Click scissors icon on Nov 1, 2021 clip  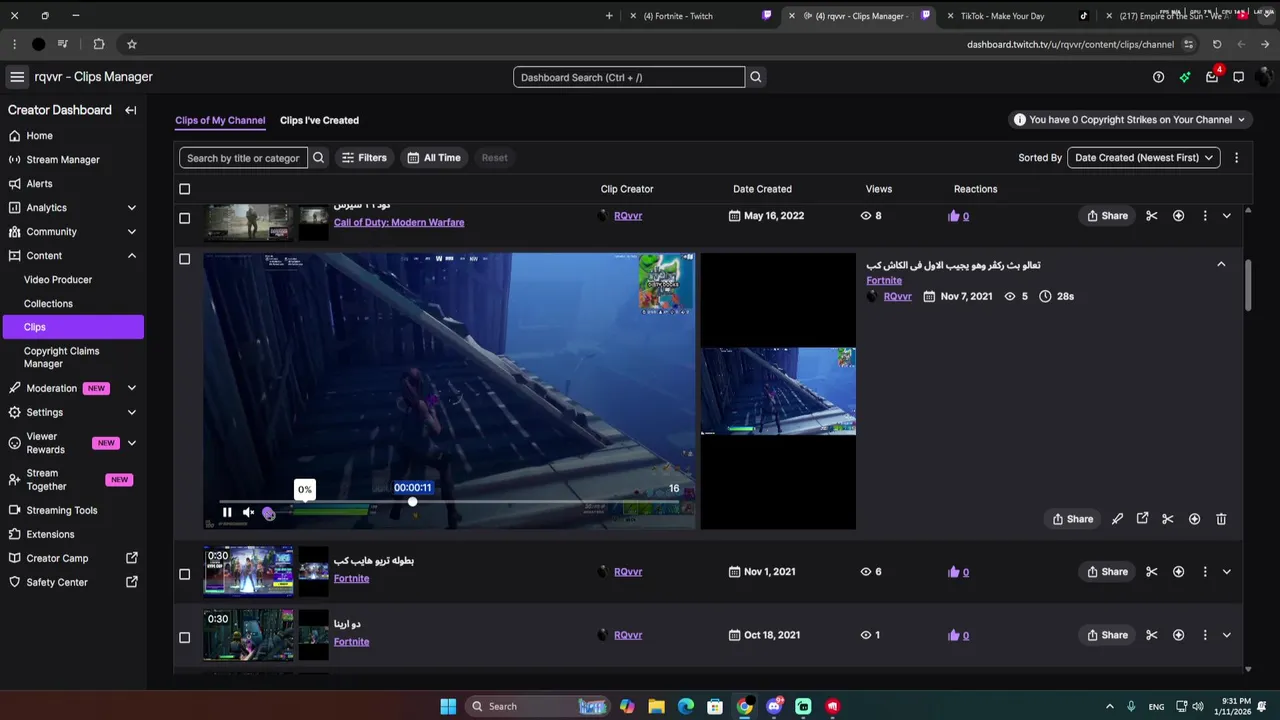coord(1152,572)
